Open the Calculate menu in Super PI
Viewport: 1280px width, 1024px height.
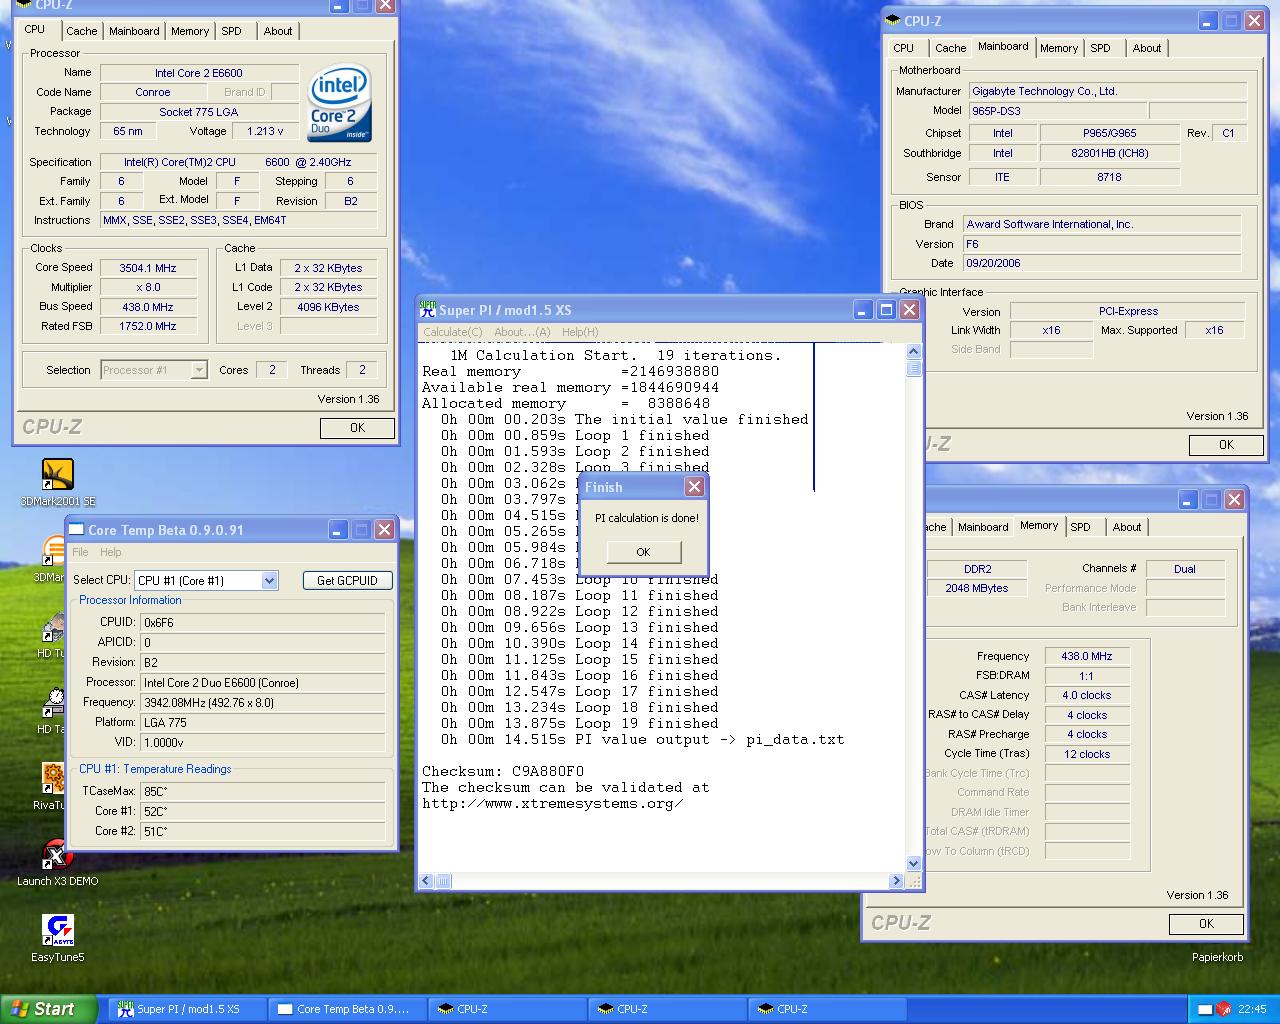(452, 332)
